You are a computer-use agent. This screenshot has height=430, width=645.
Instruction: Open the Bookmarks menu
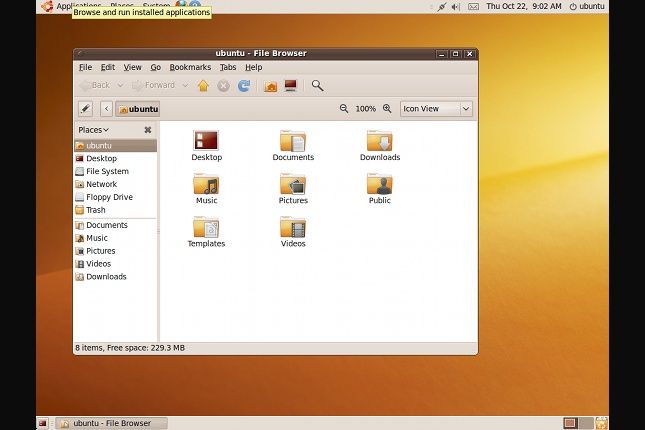pyautogui.click(x=190, y=67)
